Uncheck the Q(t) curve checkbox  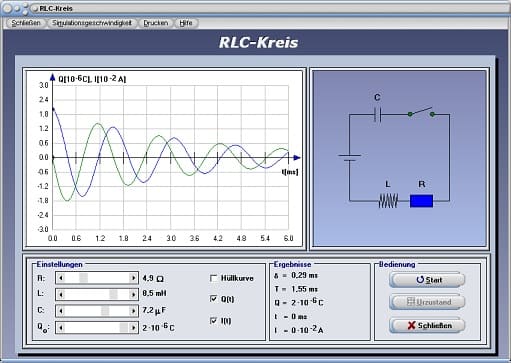pos(214,299)
